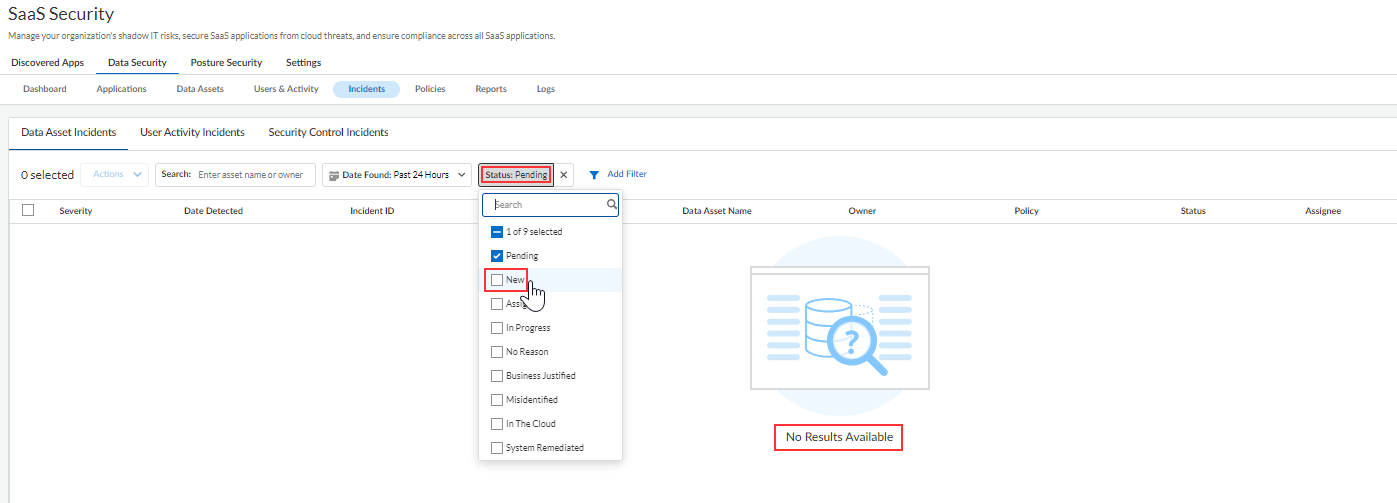The height and width of the screenshot is (503, 1397).
Task: Click the asset name or owner search field
Action: tap(251, 175)
